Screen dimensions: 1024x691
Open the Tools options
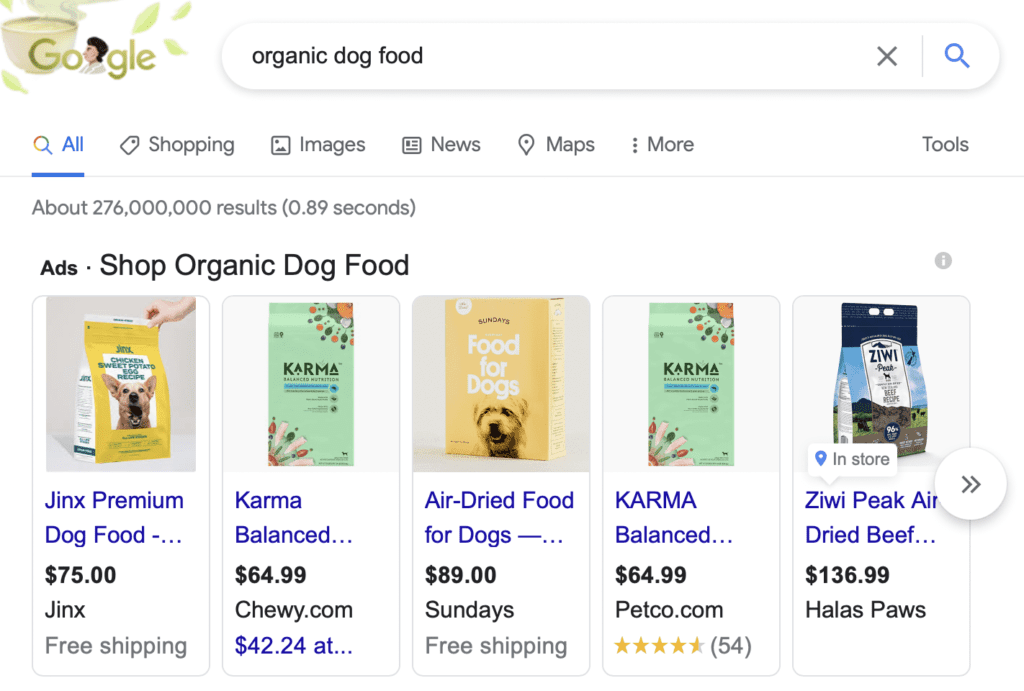944,145
